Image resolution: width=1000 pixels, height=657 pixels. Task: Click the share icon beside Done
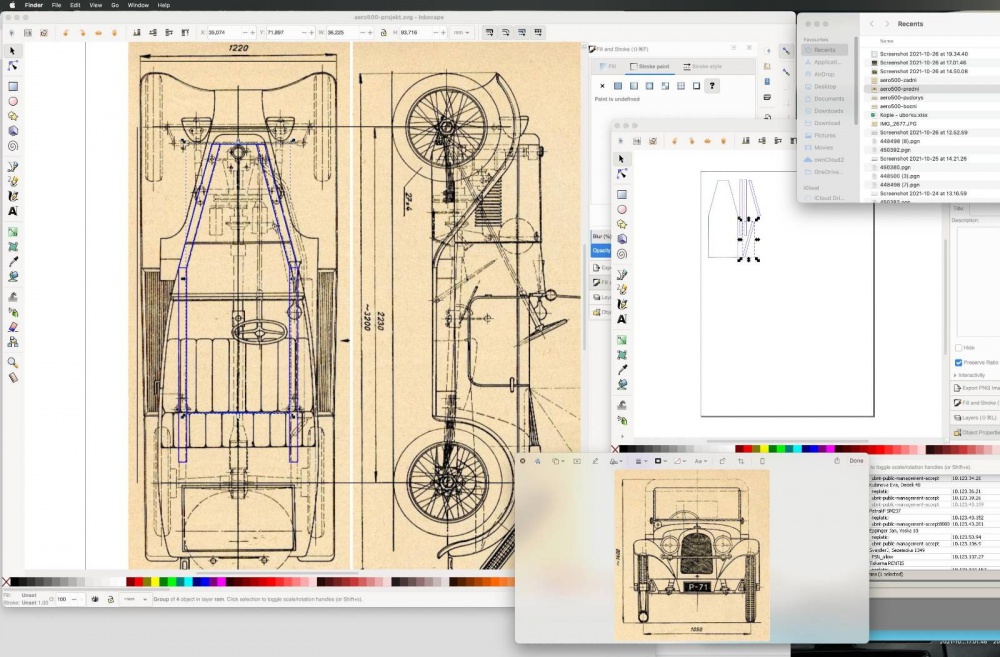point(837,461)
